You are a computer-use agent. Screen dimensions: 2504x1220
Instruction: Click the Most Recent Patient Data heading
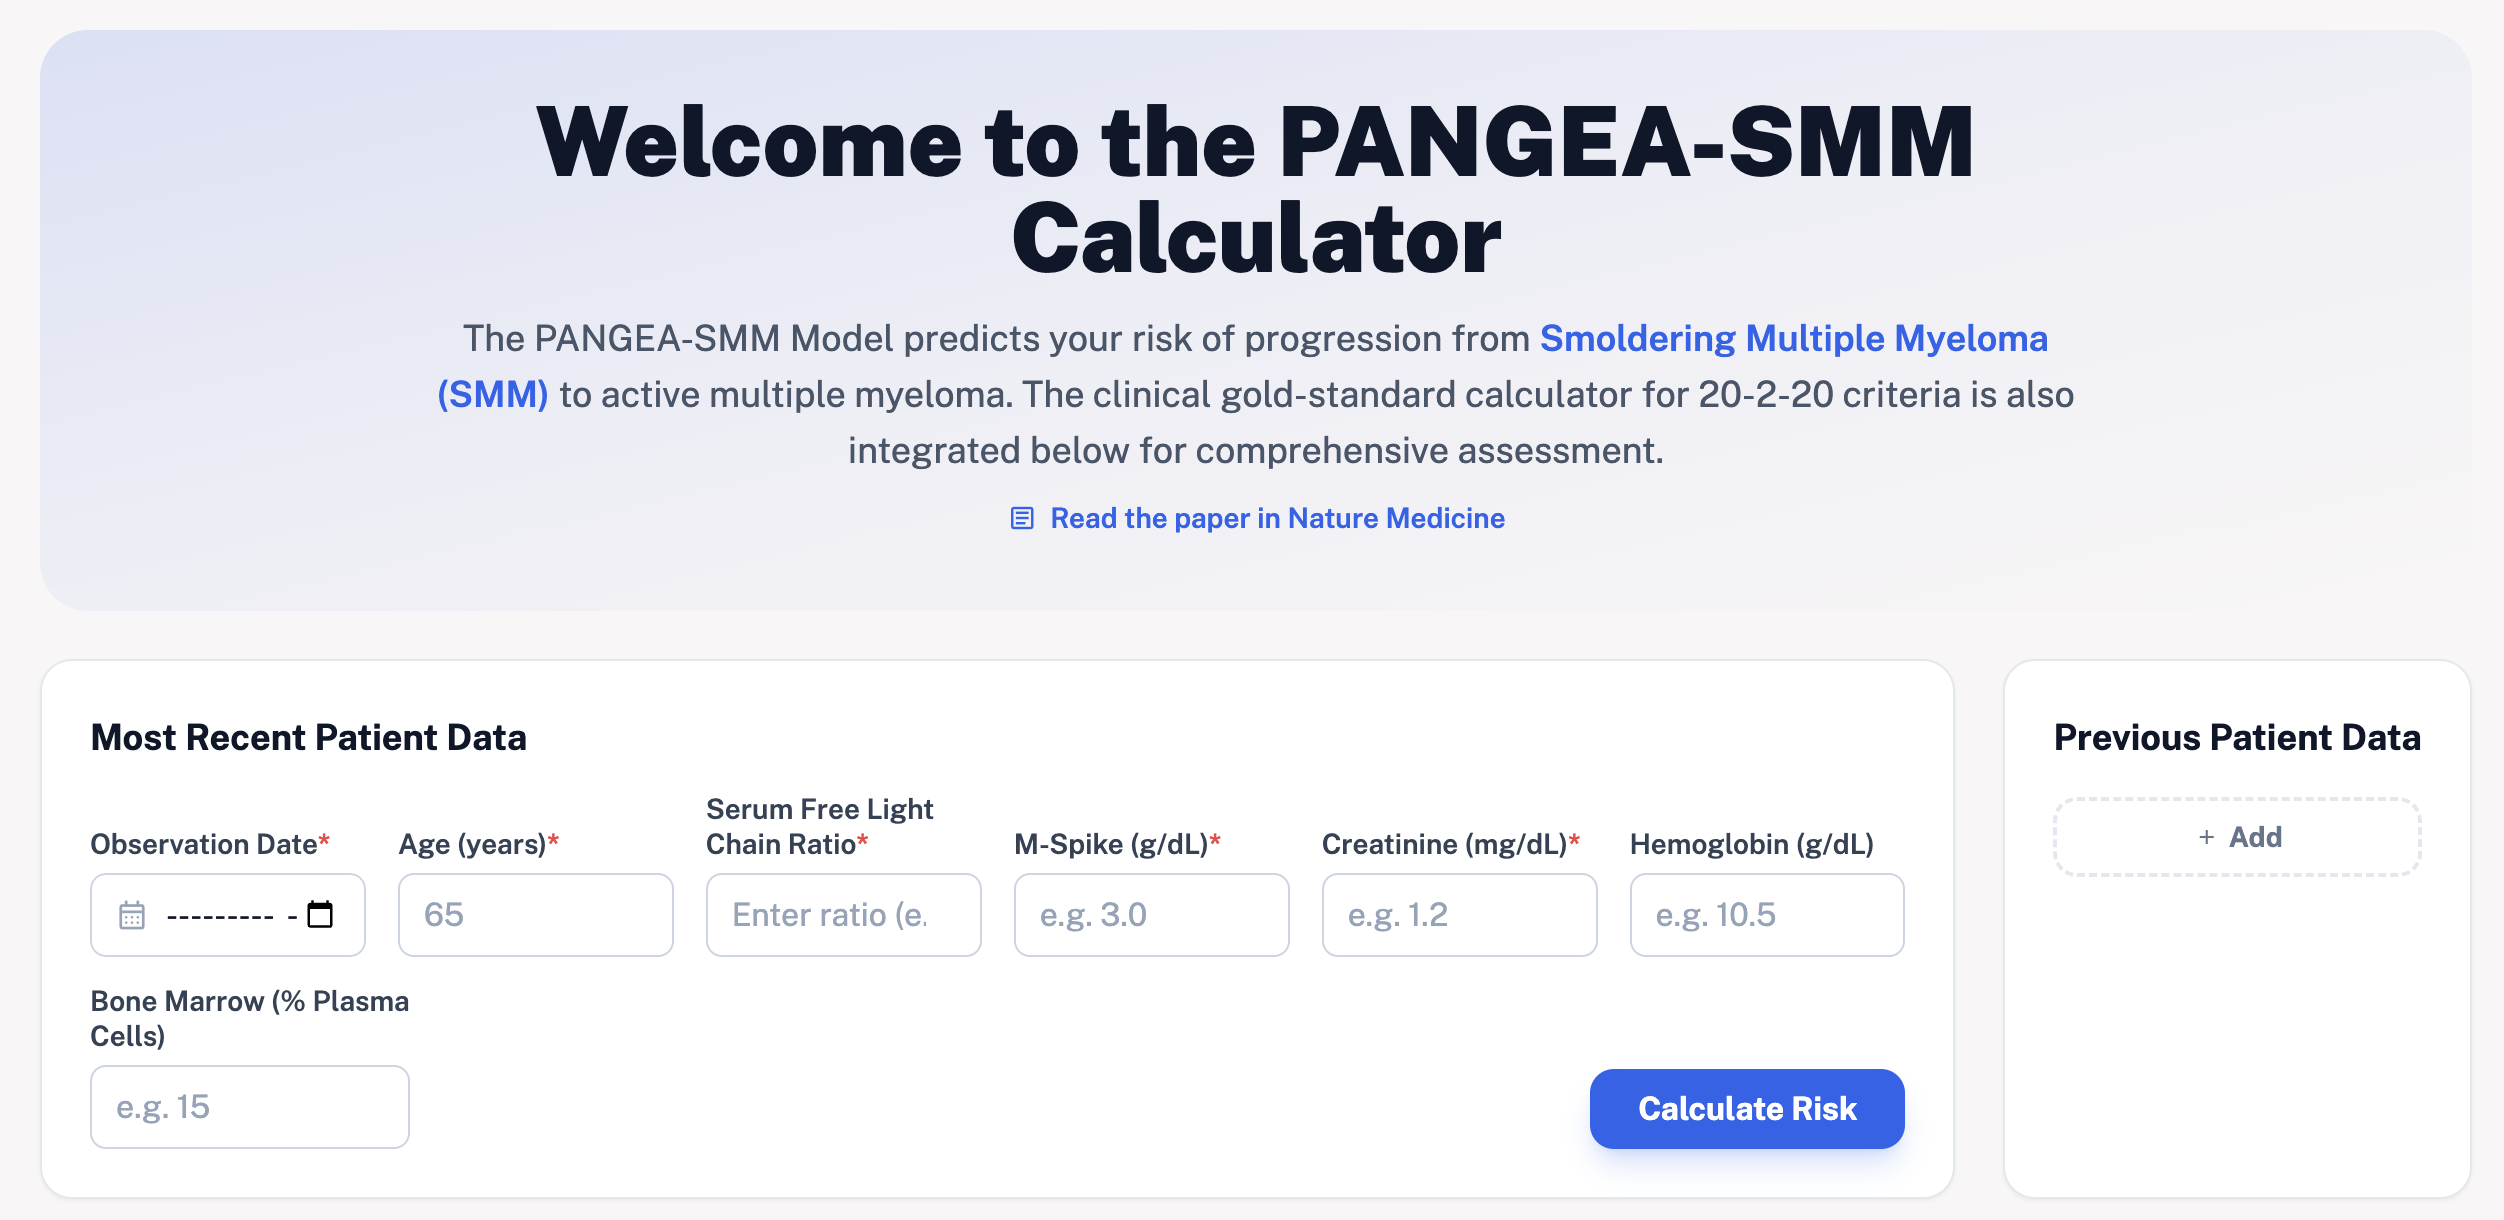[x=310, y=738]
